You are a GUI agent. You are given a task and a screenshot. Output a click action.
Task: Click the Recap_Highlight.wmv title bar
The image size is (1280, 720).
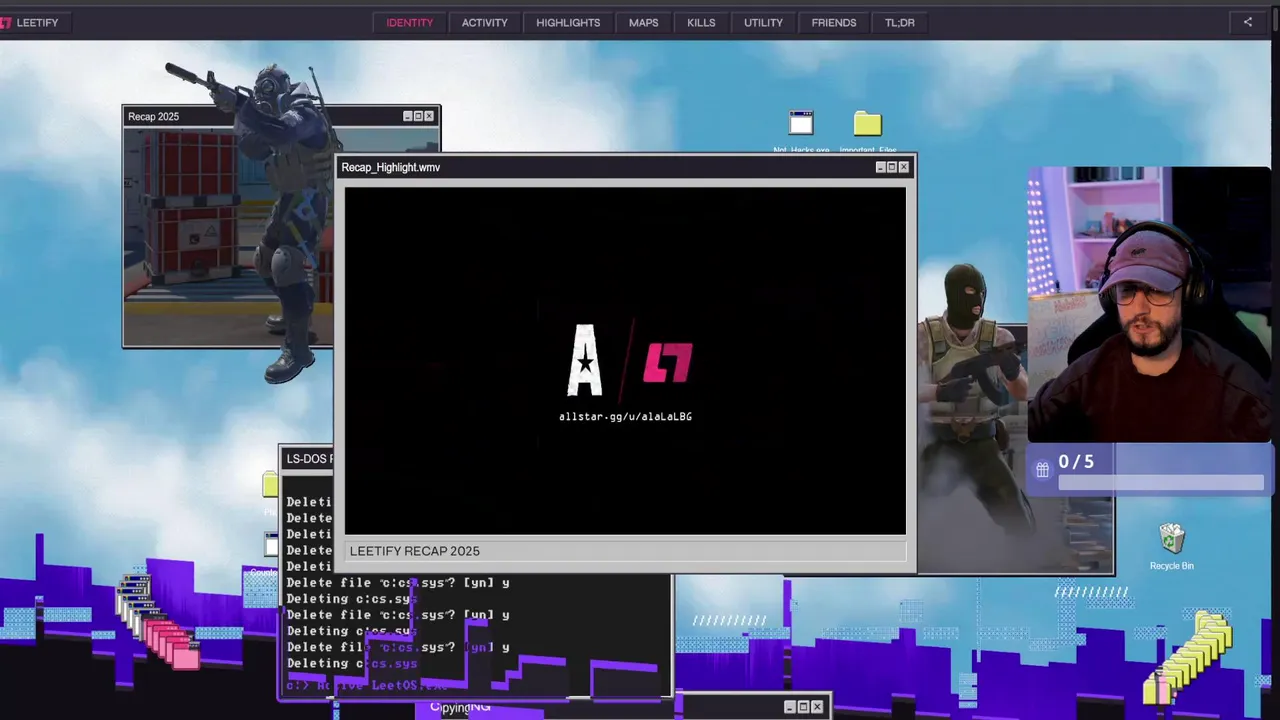click(x=625, y=167)
